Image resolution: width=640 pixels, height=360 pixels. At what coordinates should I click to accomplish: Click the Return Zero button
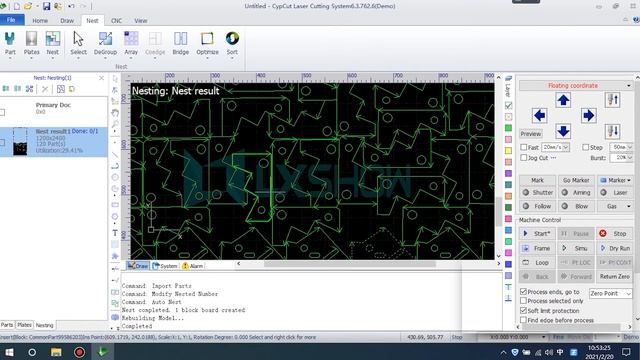tap(615, 276)
